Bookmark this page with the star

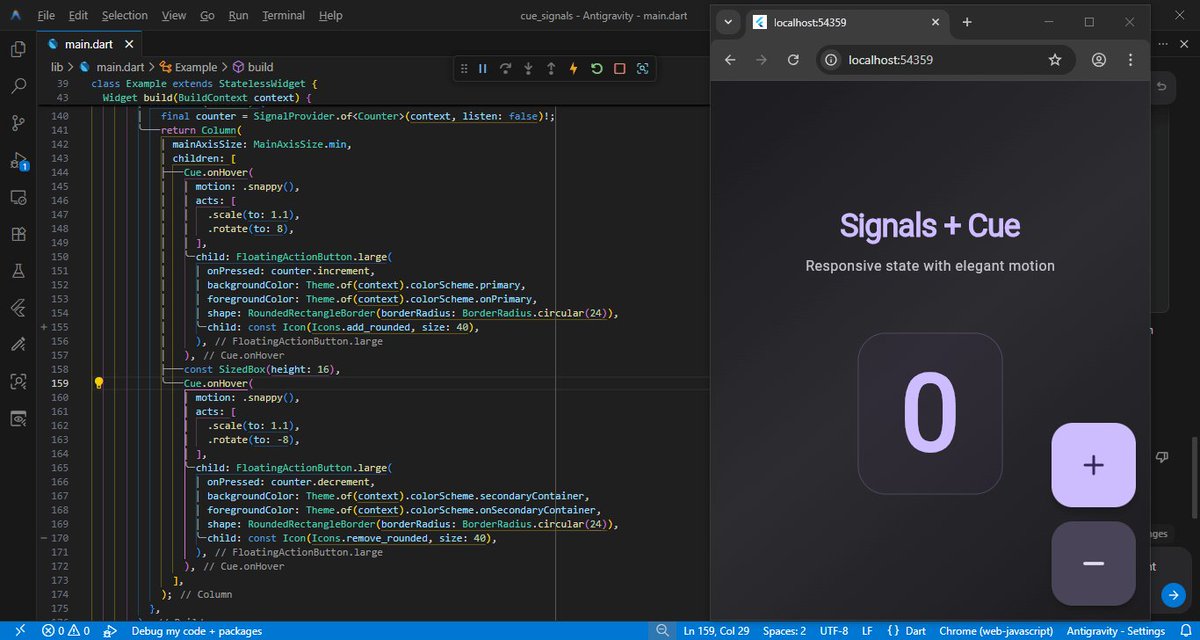pos(1054,60)
